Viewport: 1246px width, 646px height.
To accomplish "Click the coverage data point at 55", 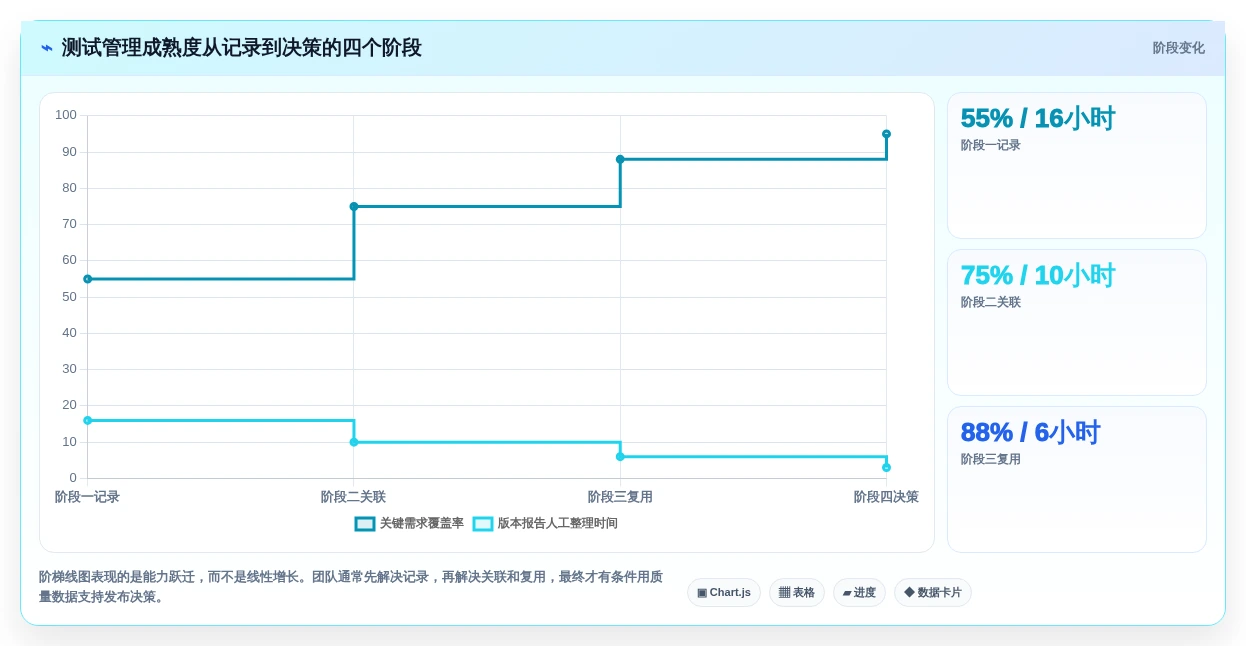I will (87, 279).
